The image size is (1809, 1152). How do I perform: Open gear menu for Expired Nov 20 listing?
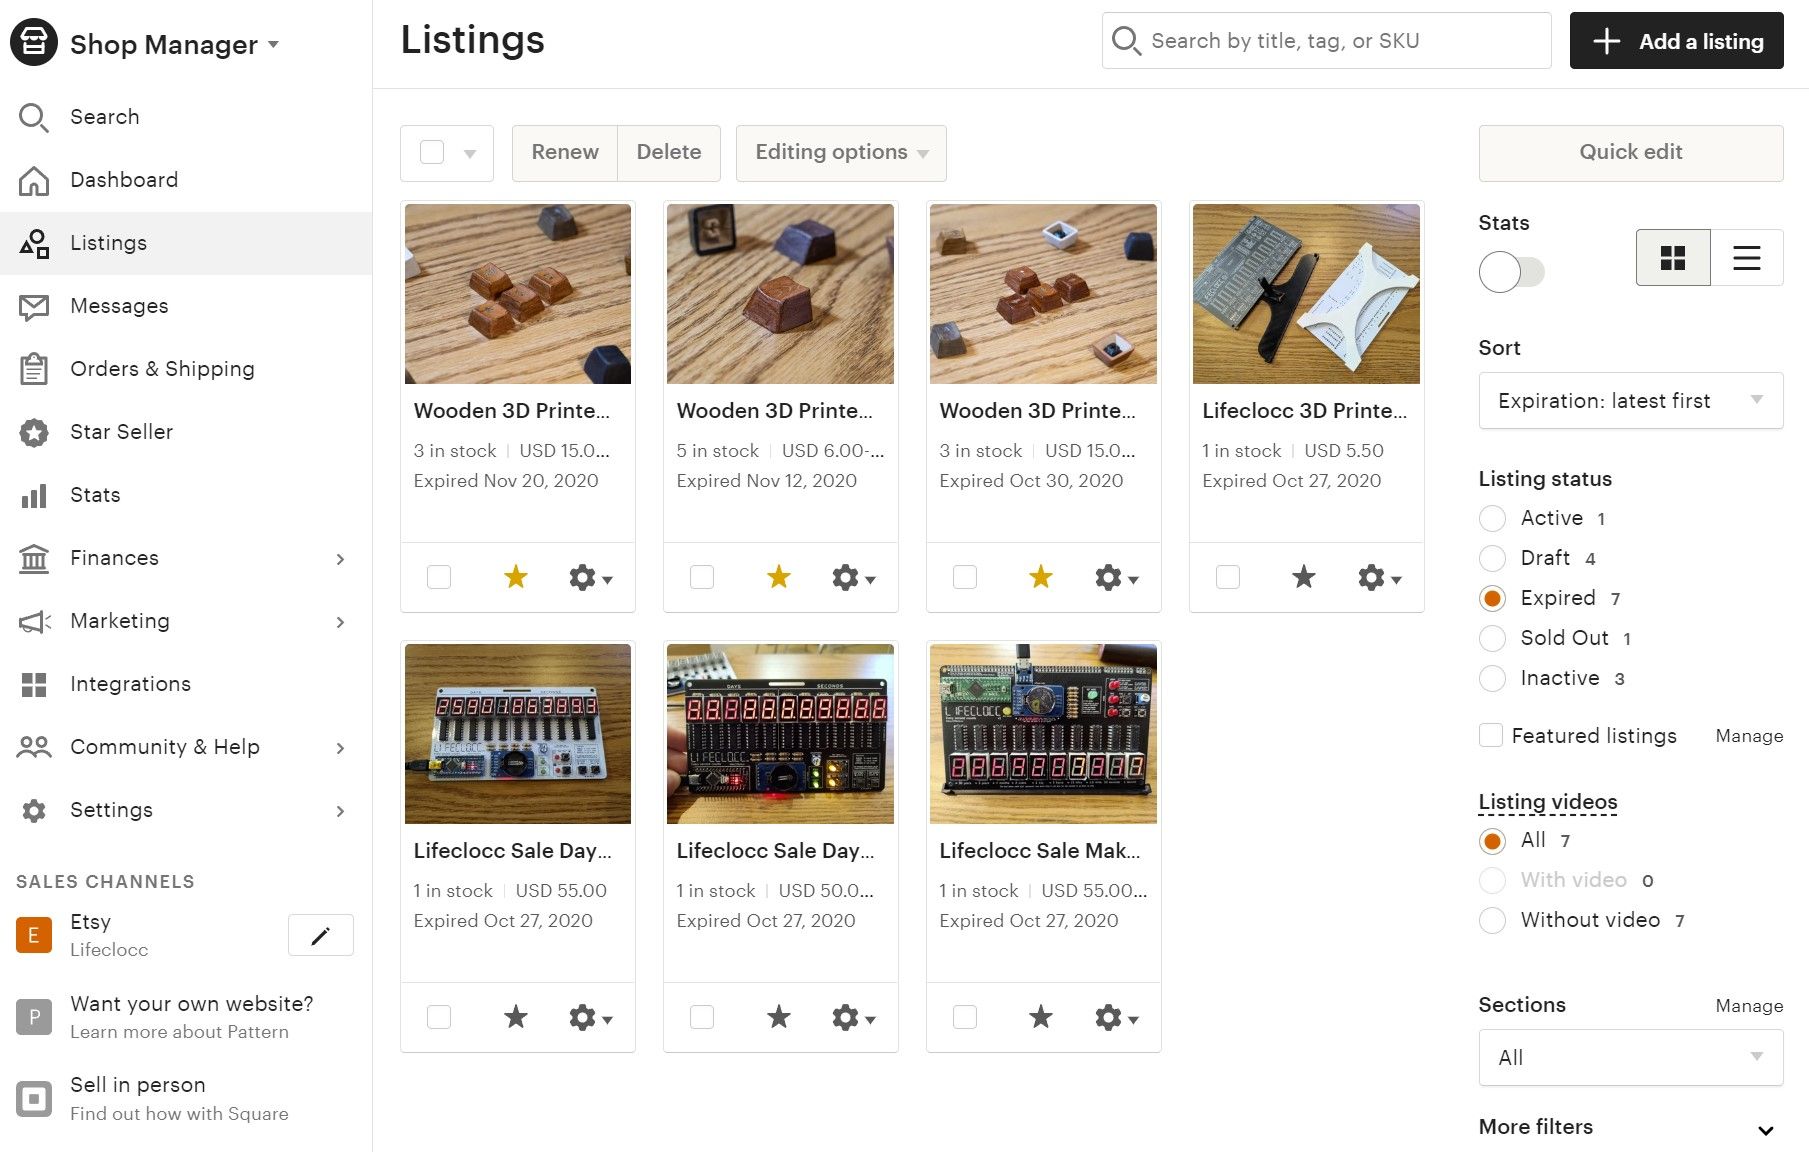(x=590, y=578)
